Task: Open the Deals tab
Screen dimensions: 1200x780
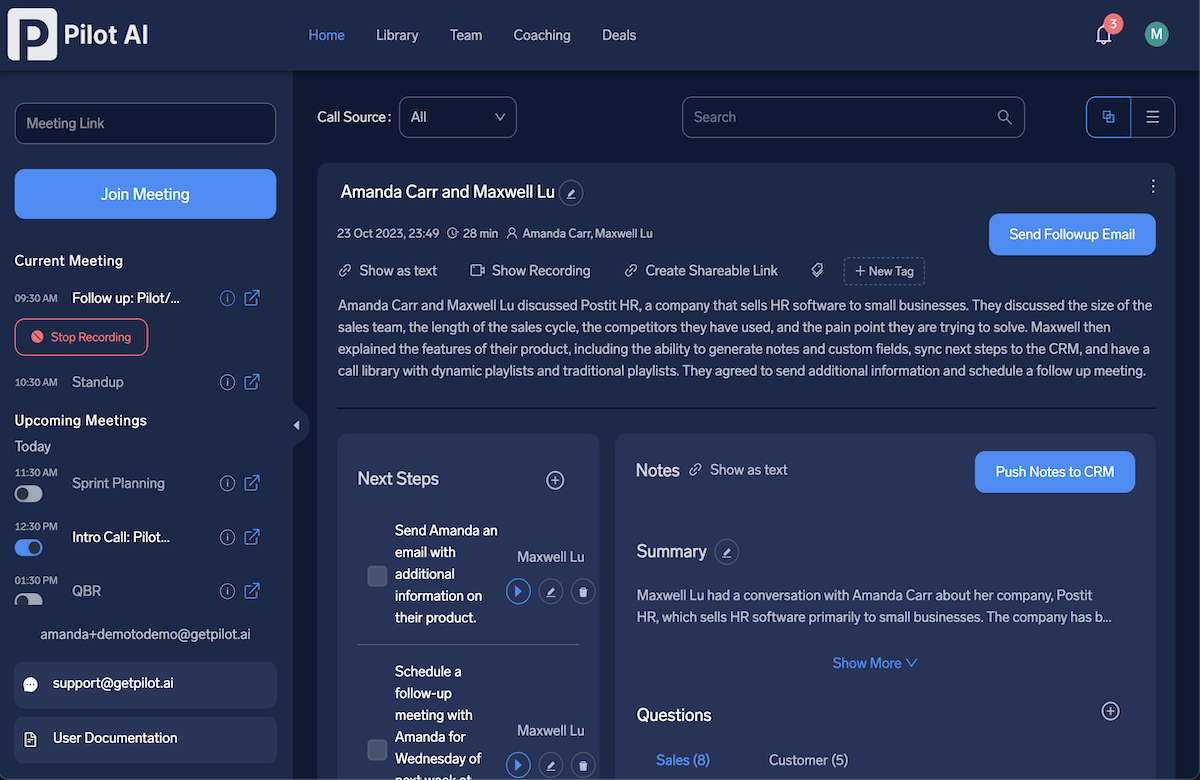Action: point(619,35)
